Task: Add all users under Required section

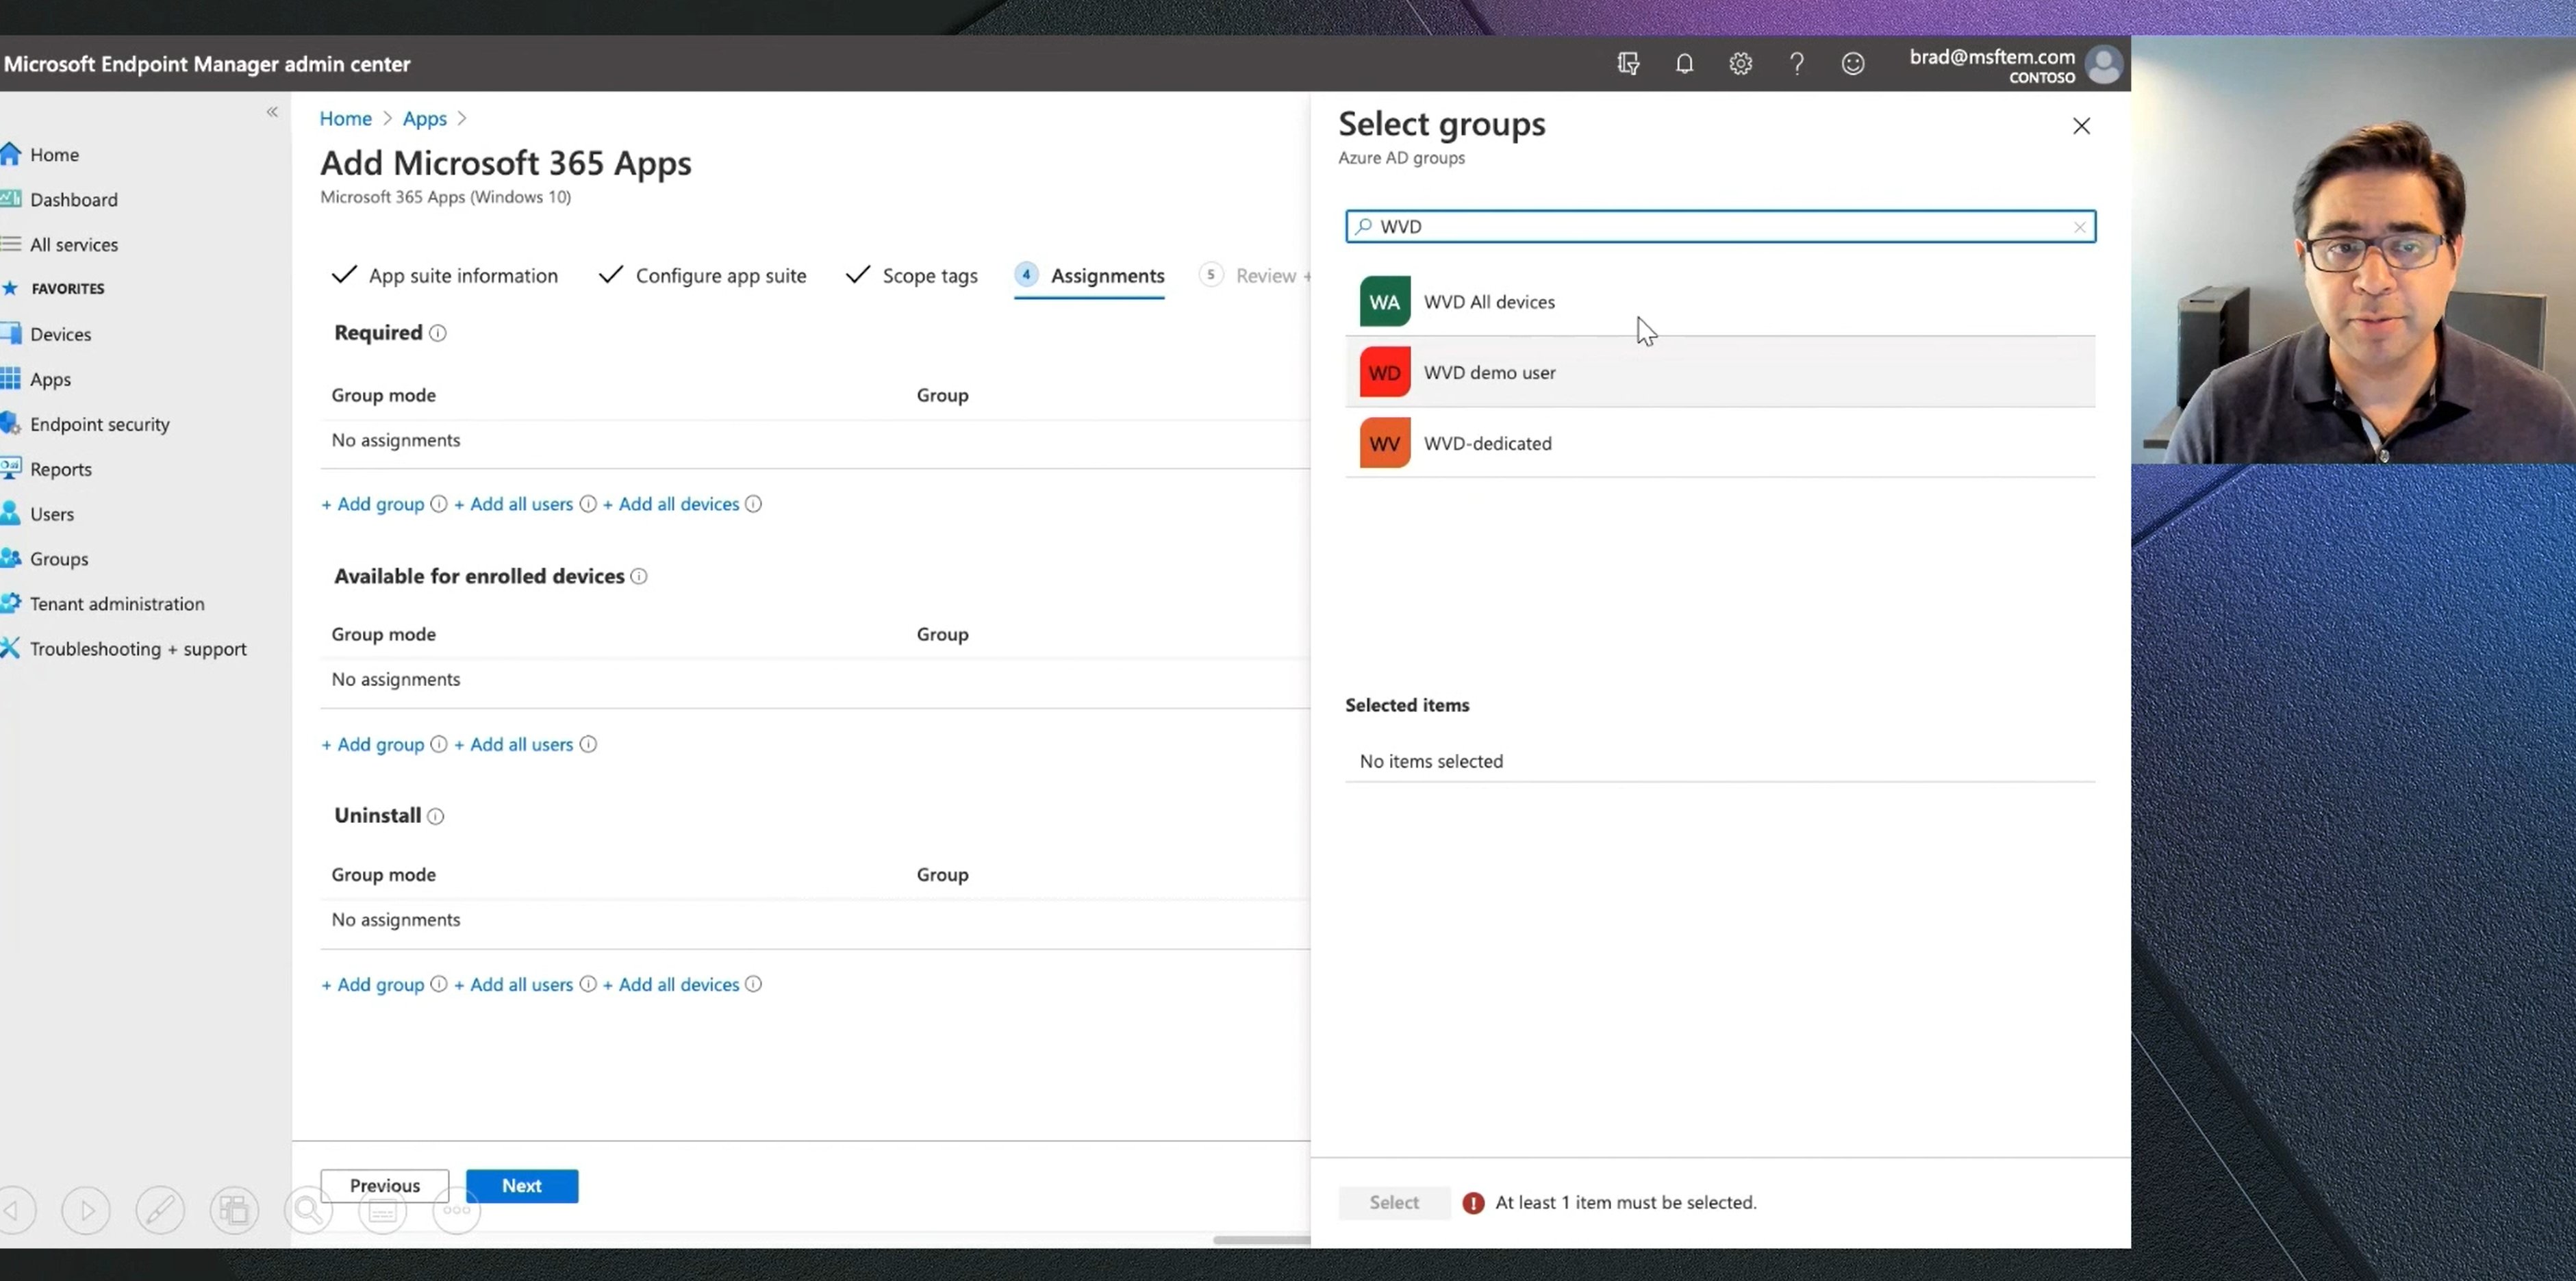Action: [514, 504]
